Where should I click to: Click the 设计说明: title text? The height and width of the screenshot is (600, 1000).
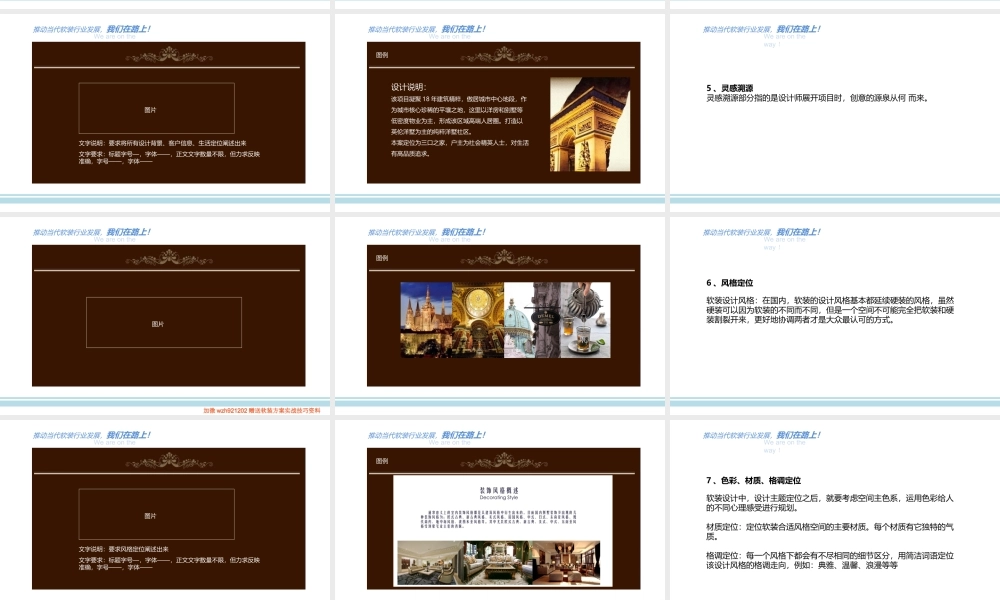pyautogui.click(x=408, y=87)
